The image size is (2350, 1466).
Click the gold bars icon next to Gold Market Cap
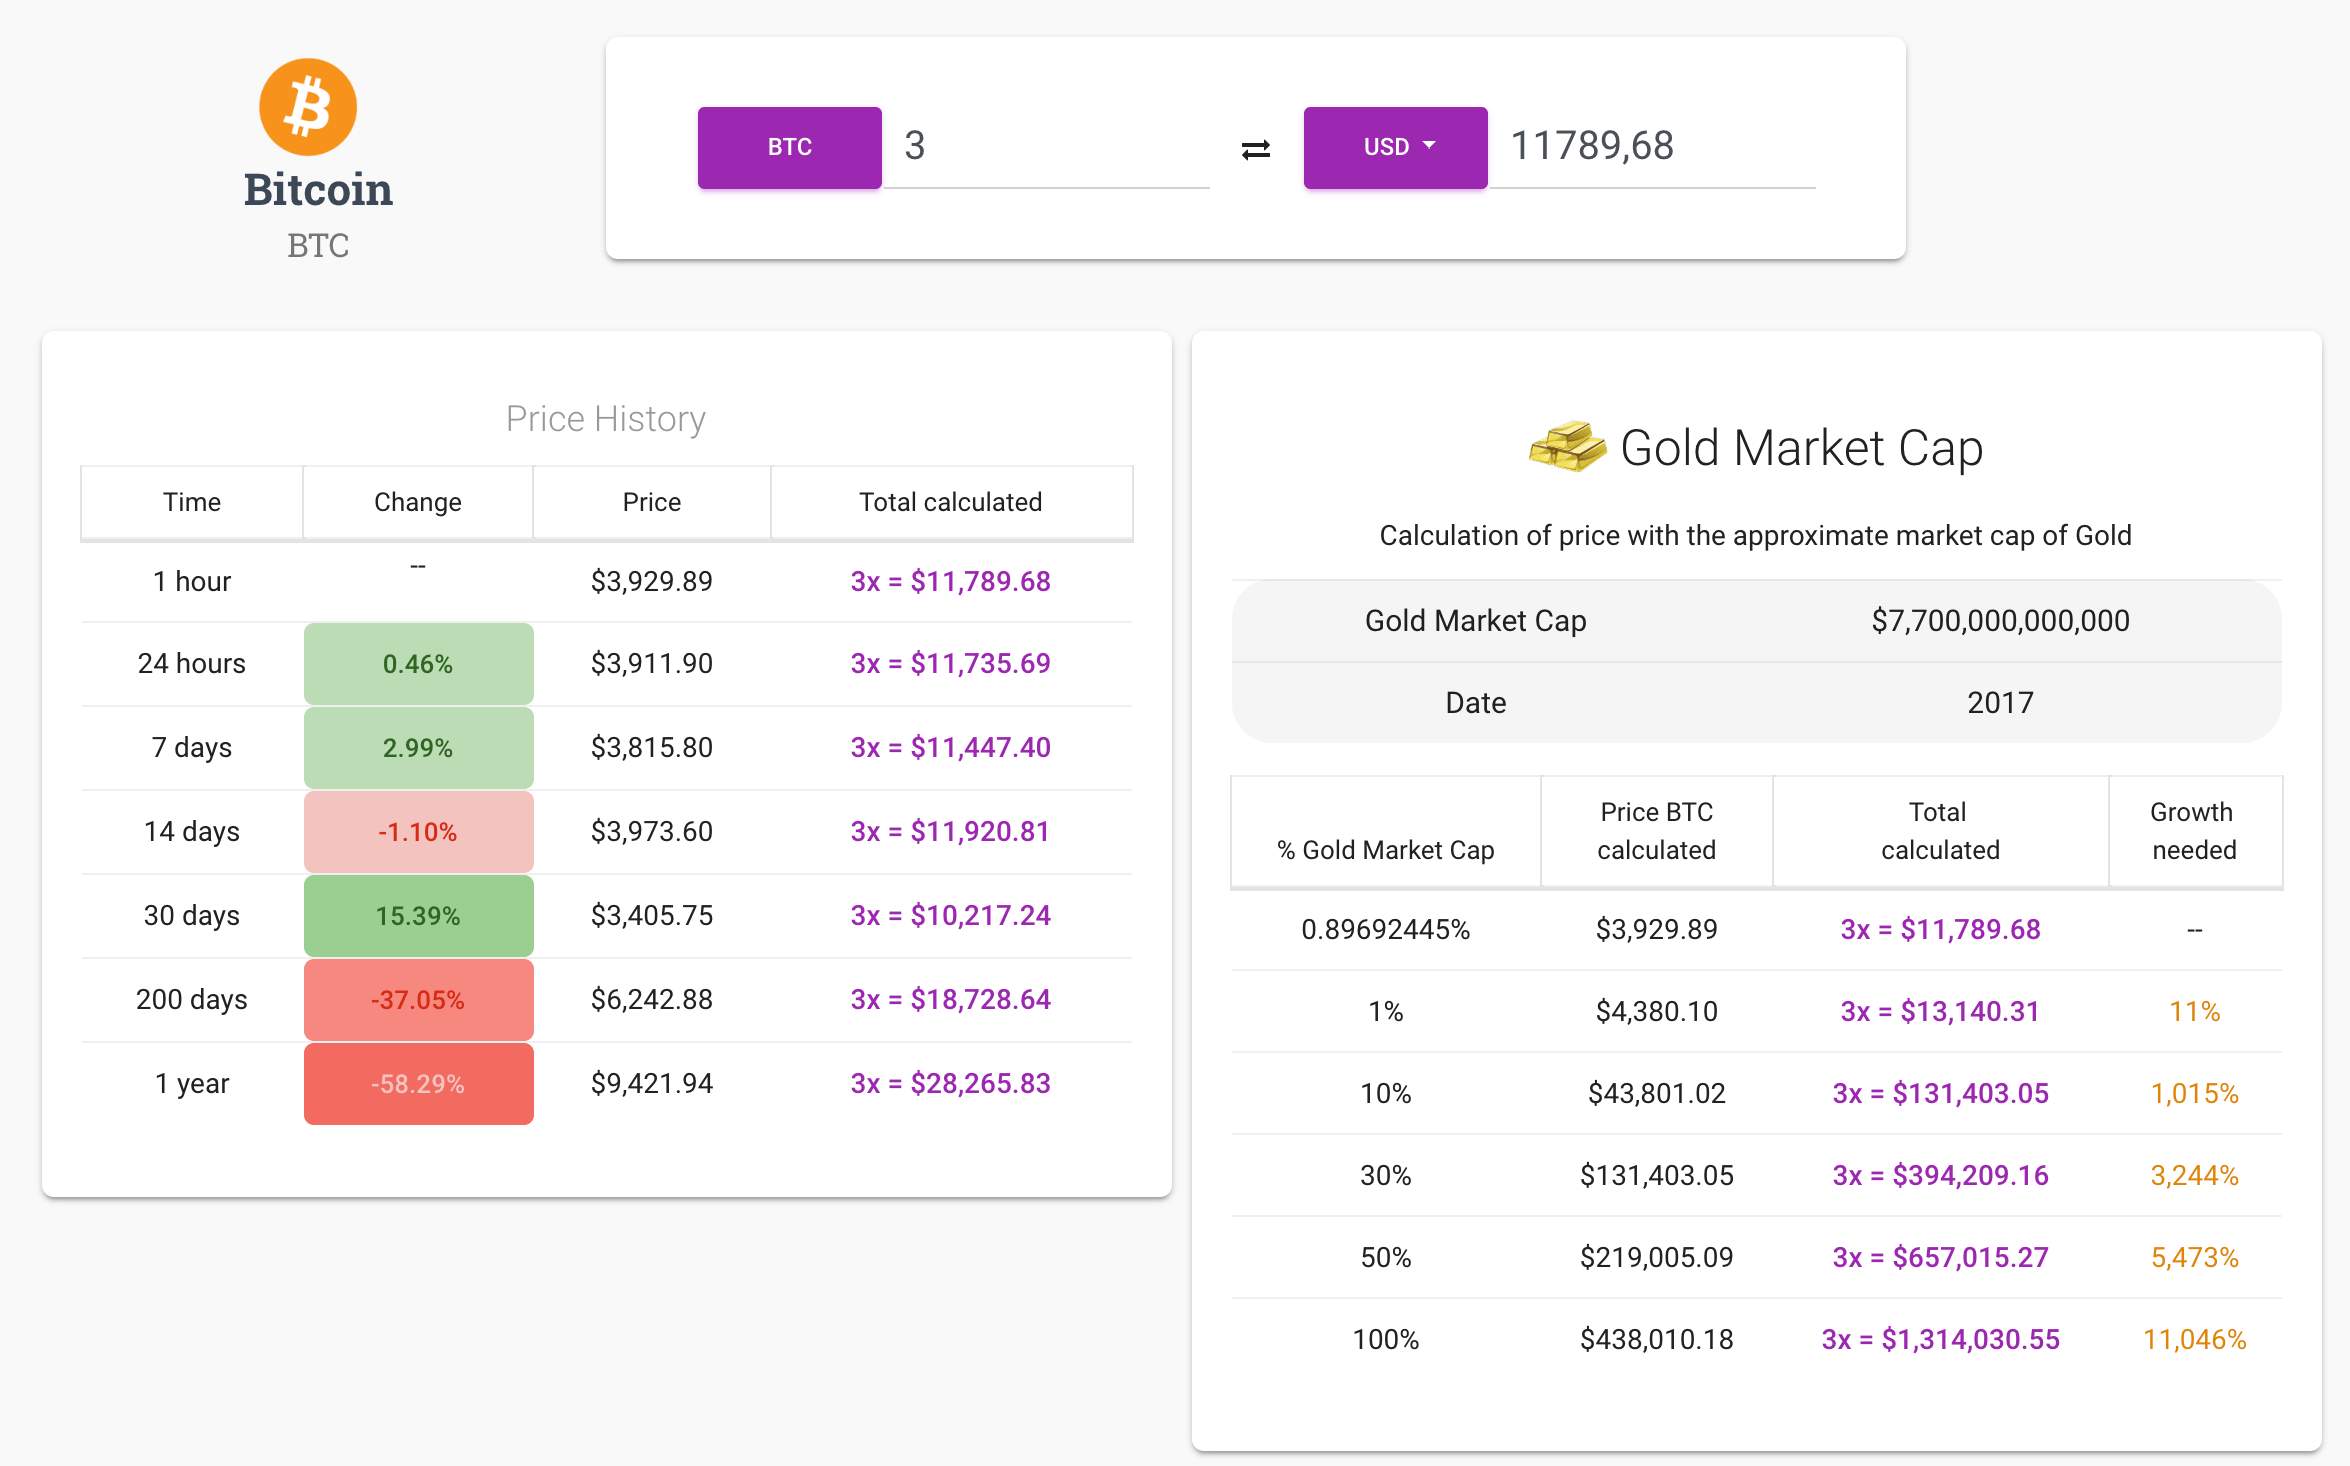click(x=1566, y=447)
